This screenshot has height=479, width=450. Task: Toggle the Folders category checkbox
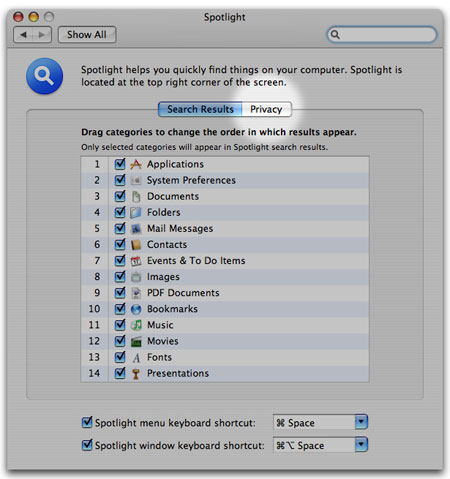pos(120,212)
